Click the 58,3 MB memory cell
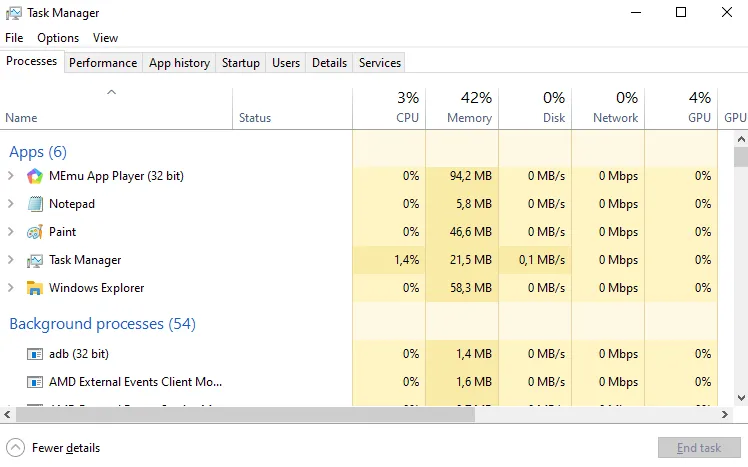Viewport: 748px width, 467px height. pos(462,288)
